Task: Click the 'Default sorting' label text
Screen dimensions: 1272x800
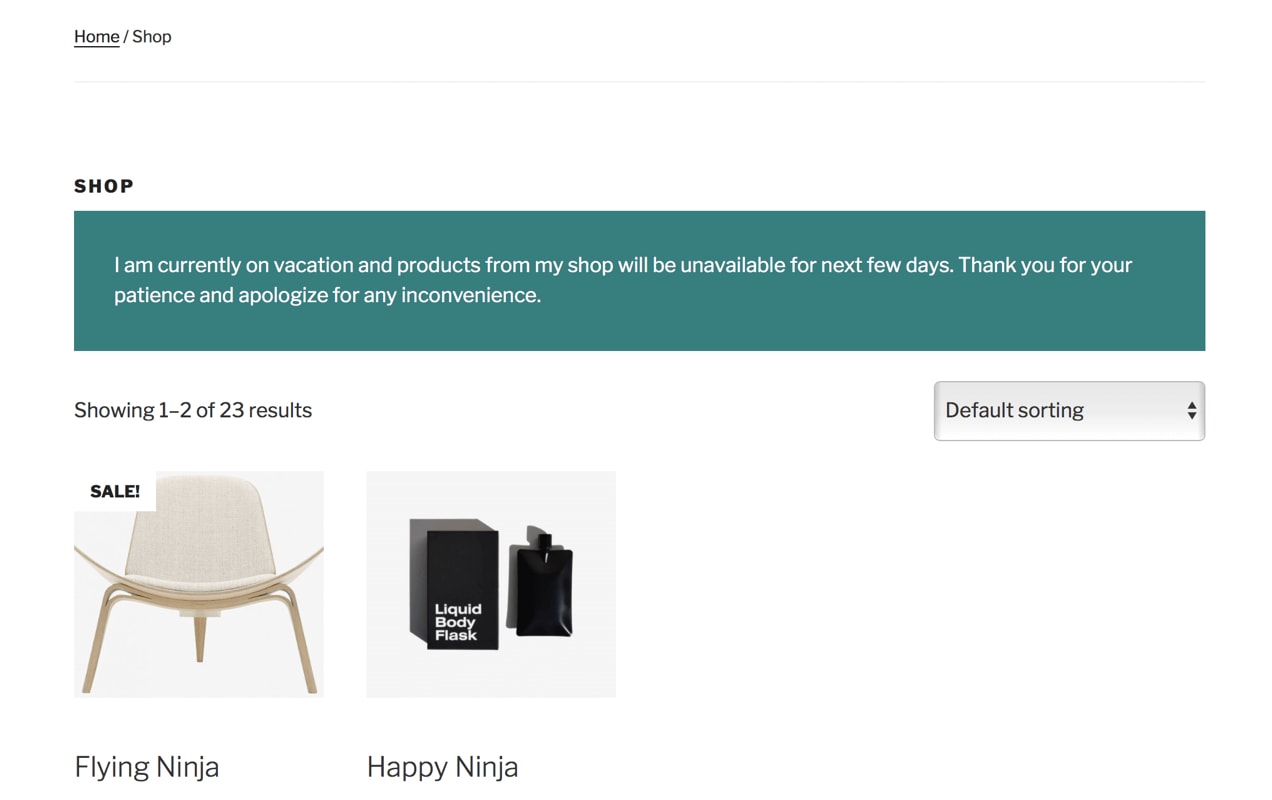Action: coord(1014,410)
